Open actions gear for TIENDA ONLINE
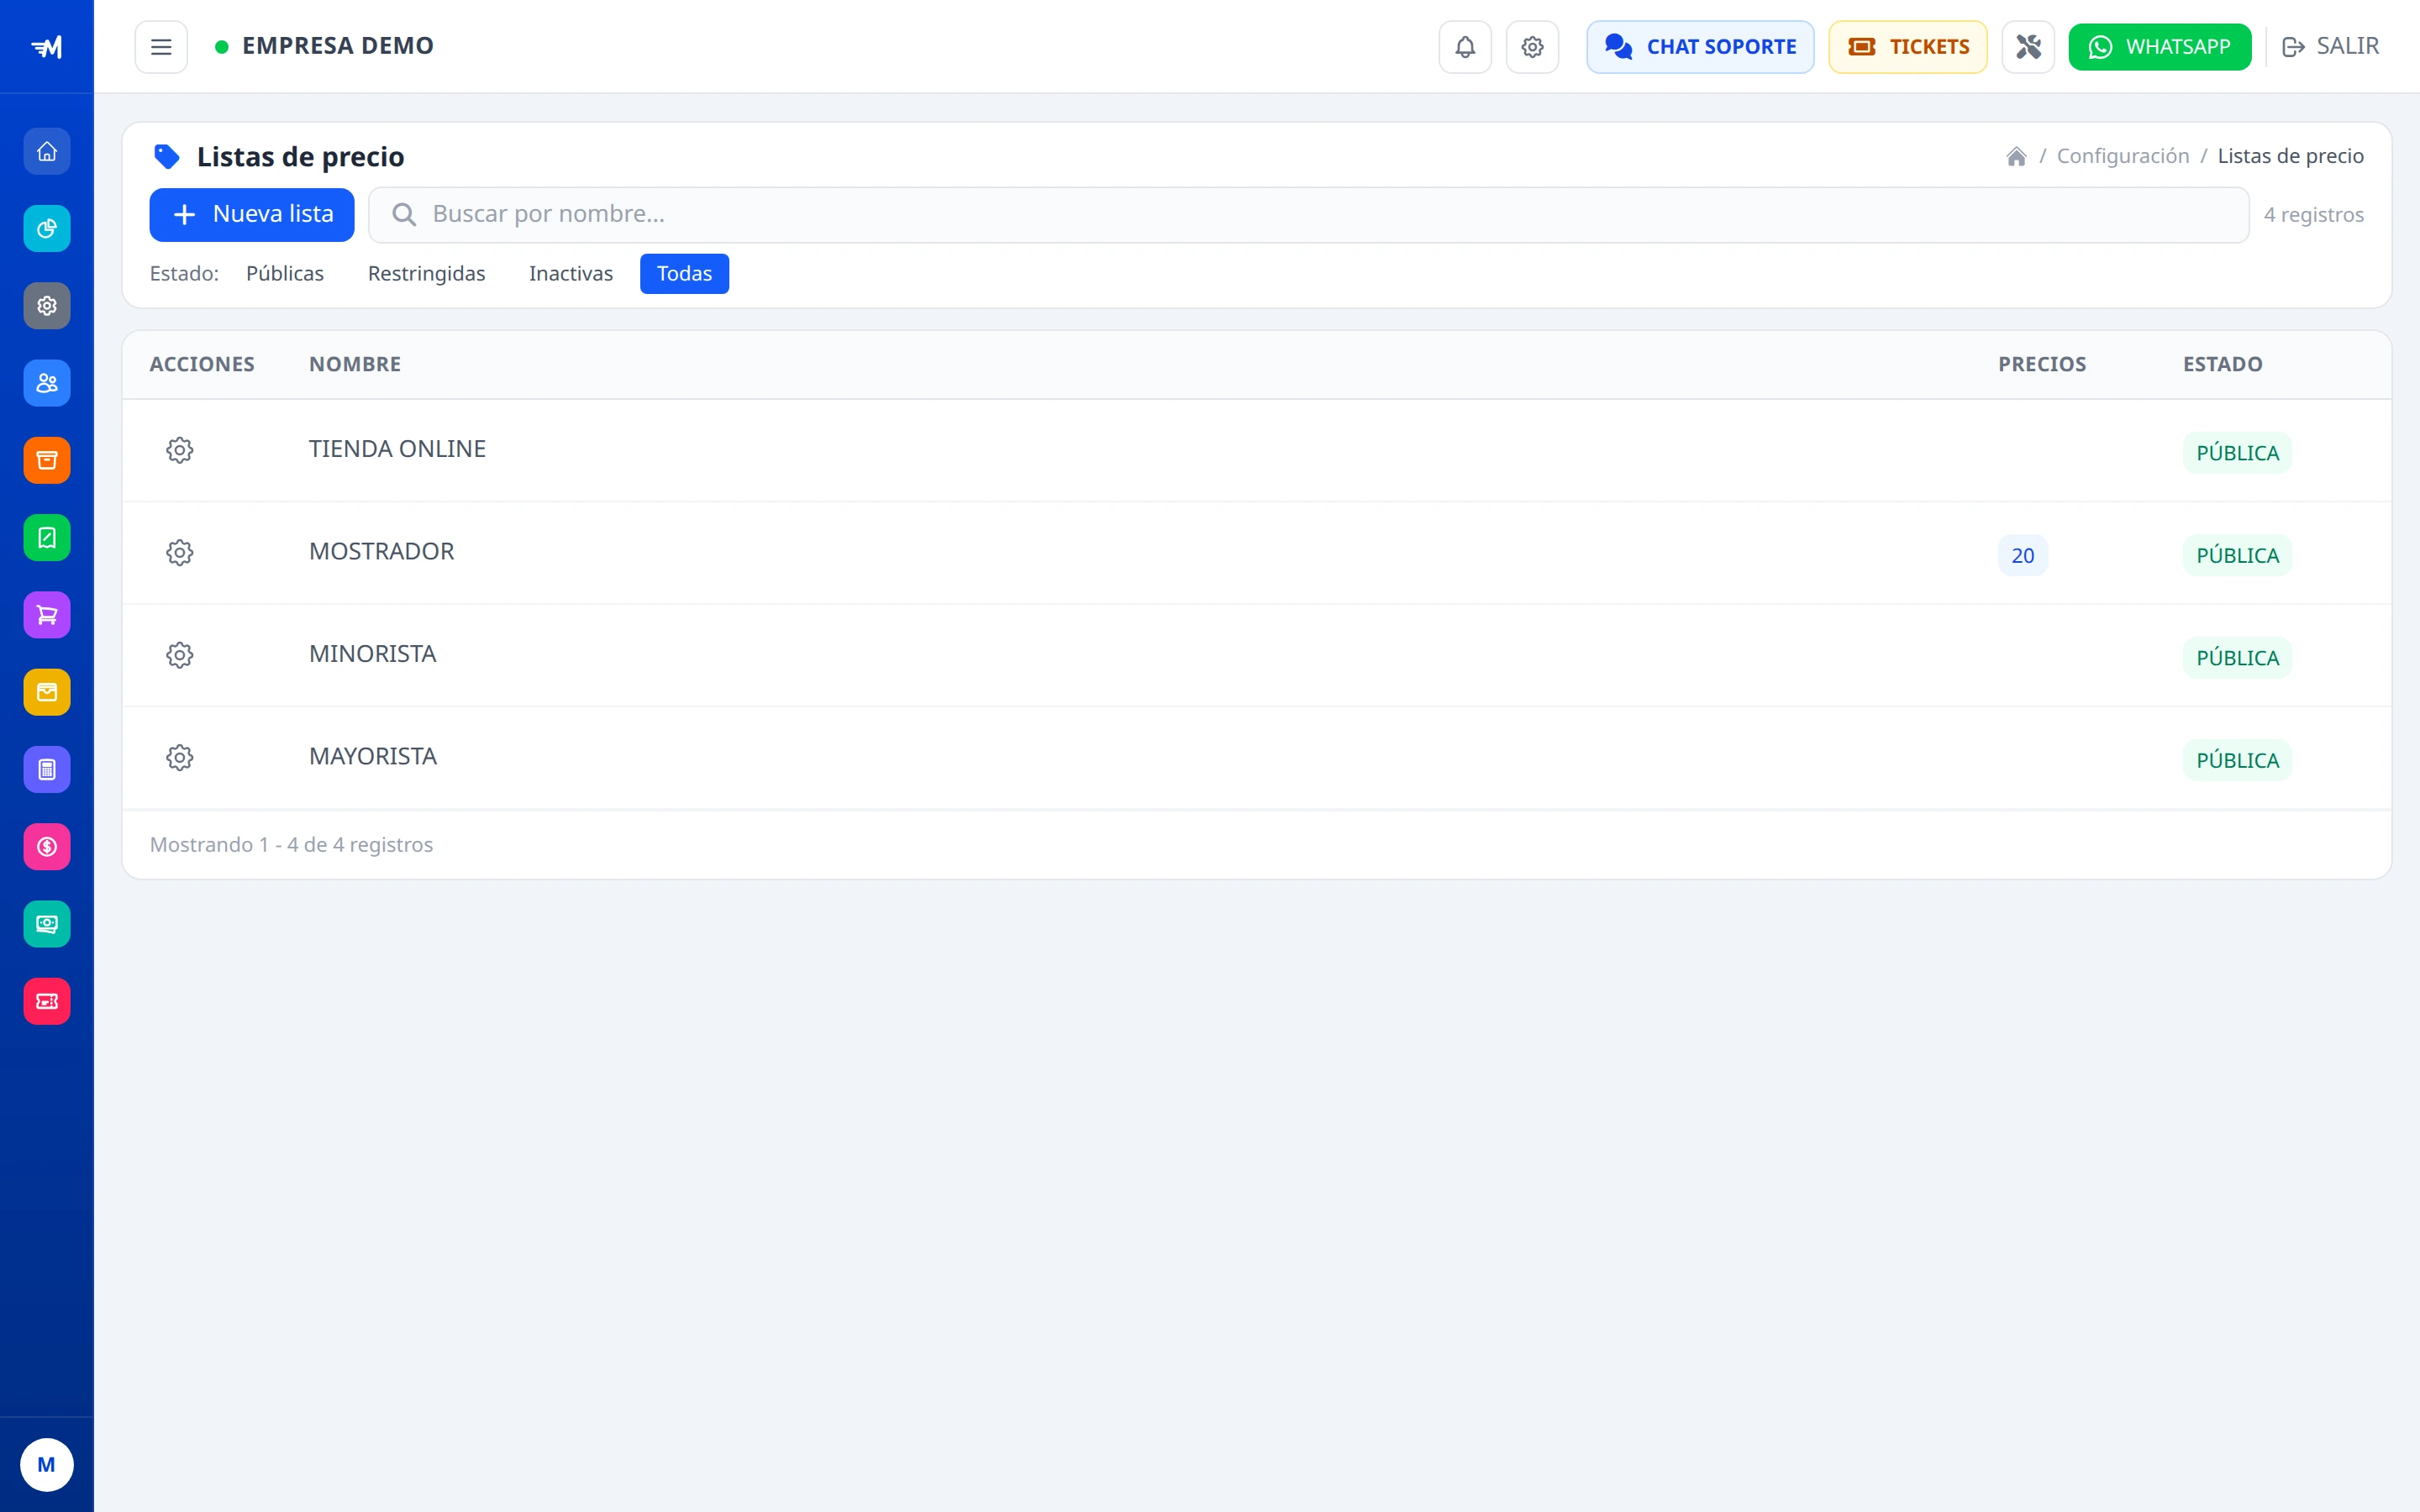Screen dimensions: 2420x1512 click(x=180, y=450)
